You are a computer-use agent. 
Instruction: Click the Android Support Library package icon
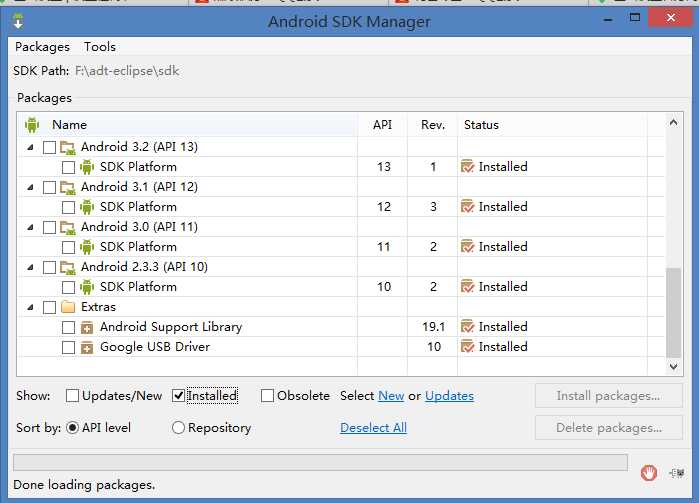point(87,328)
